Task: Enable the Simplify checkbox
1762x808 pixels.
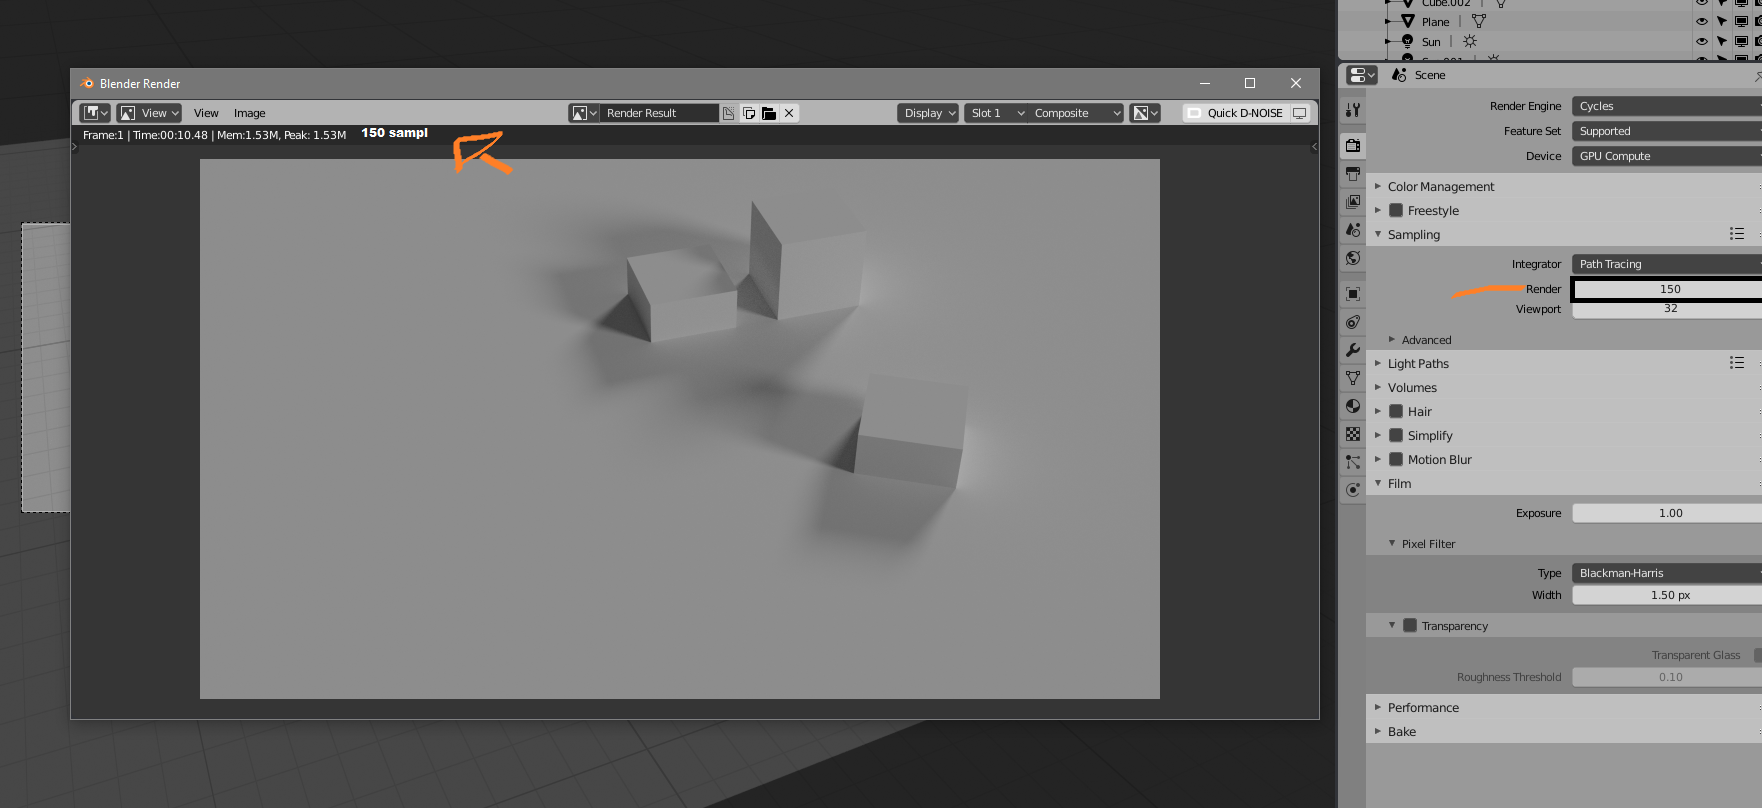Action: [1396, 436]
